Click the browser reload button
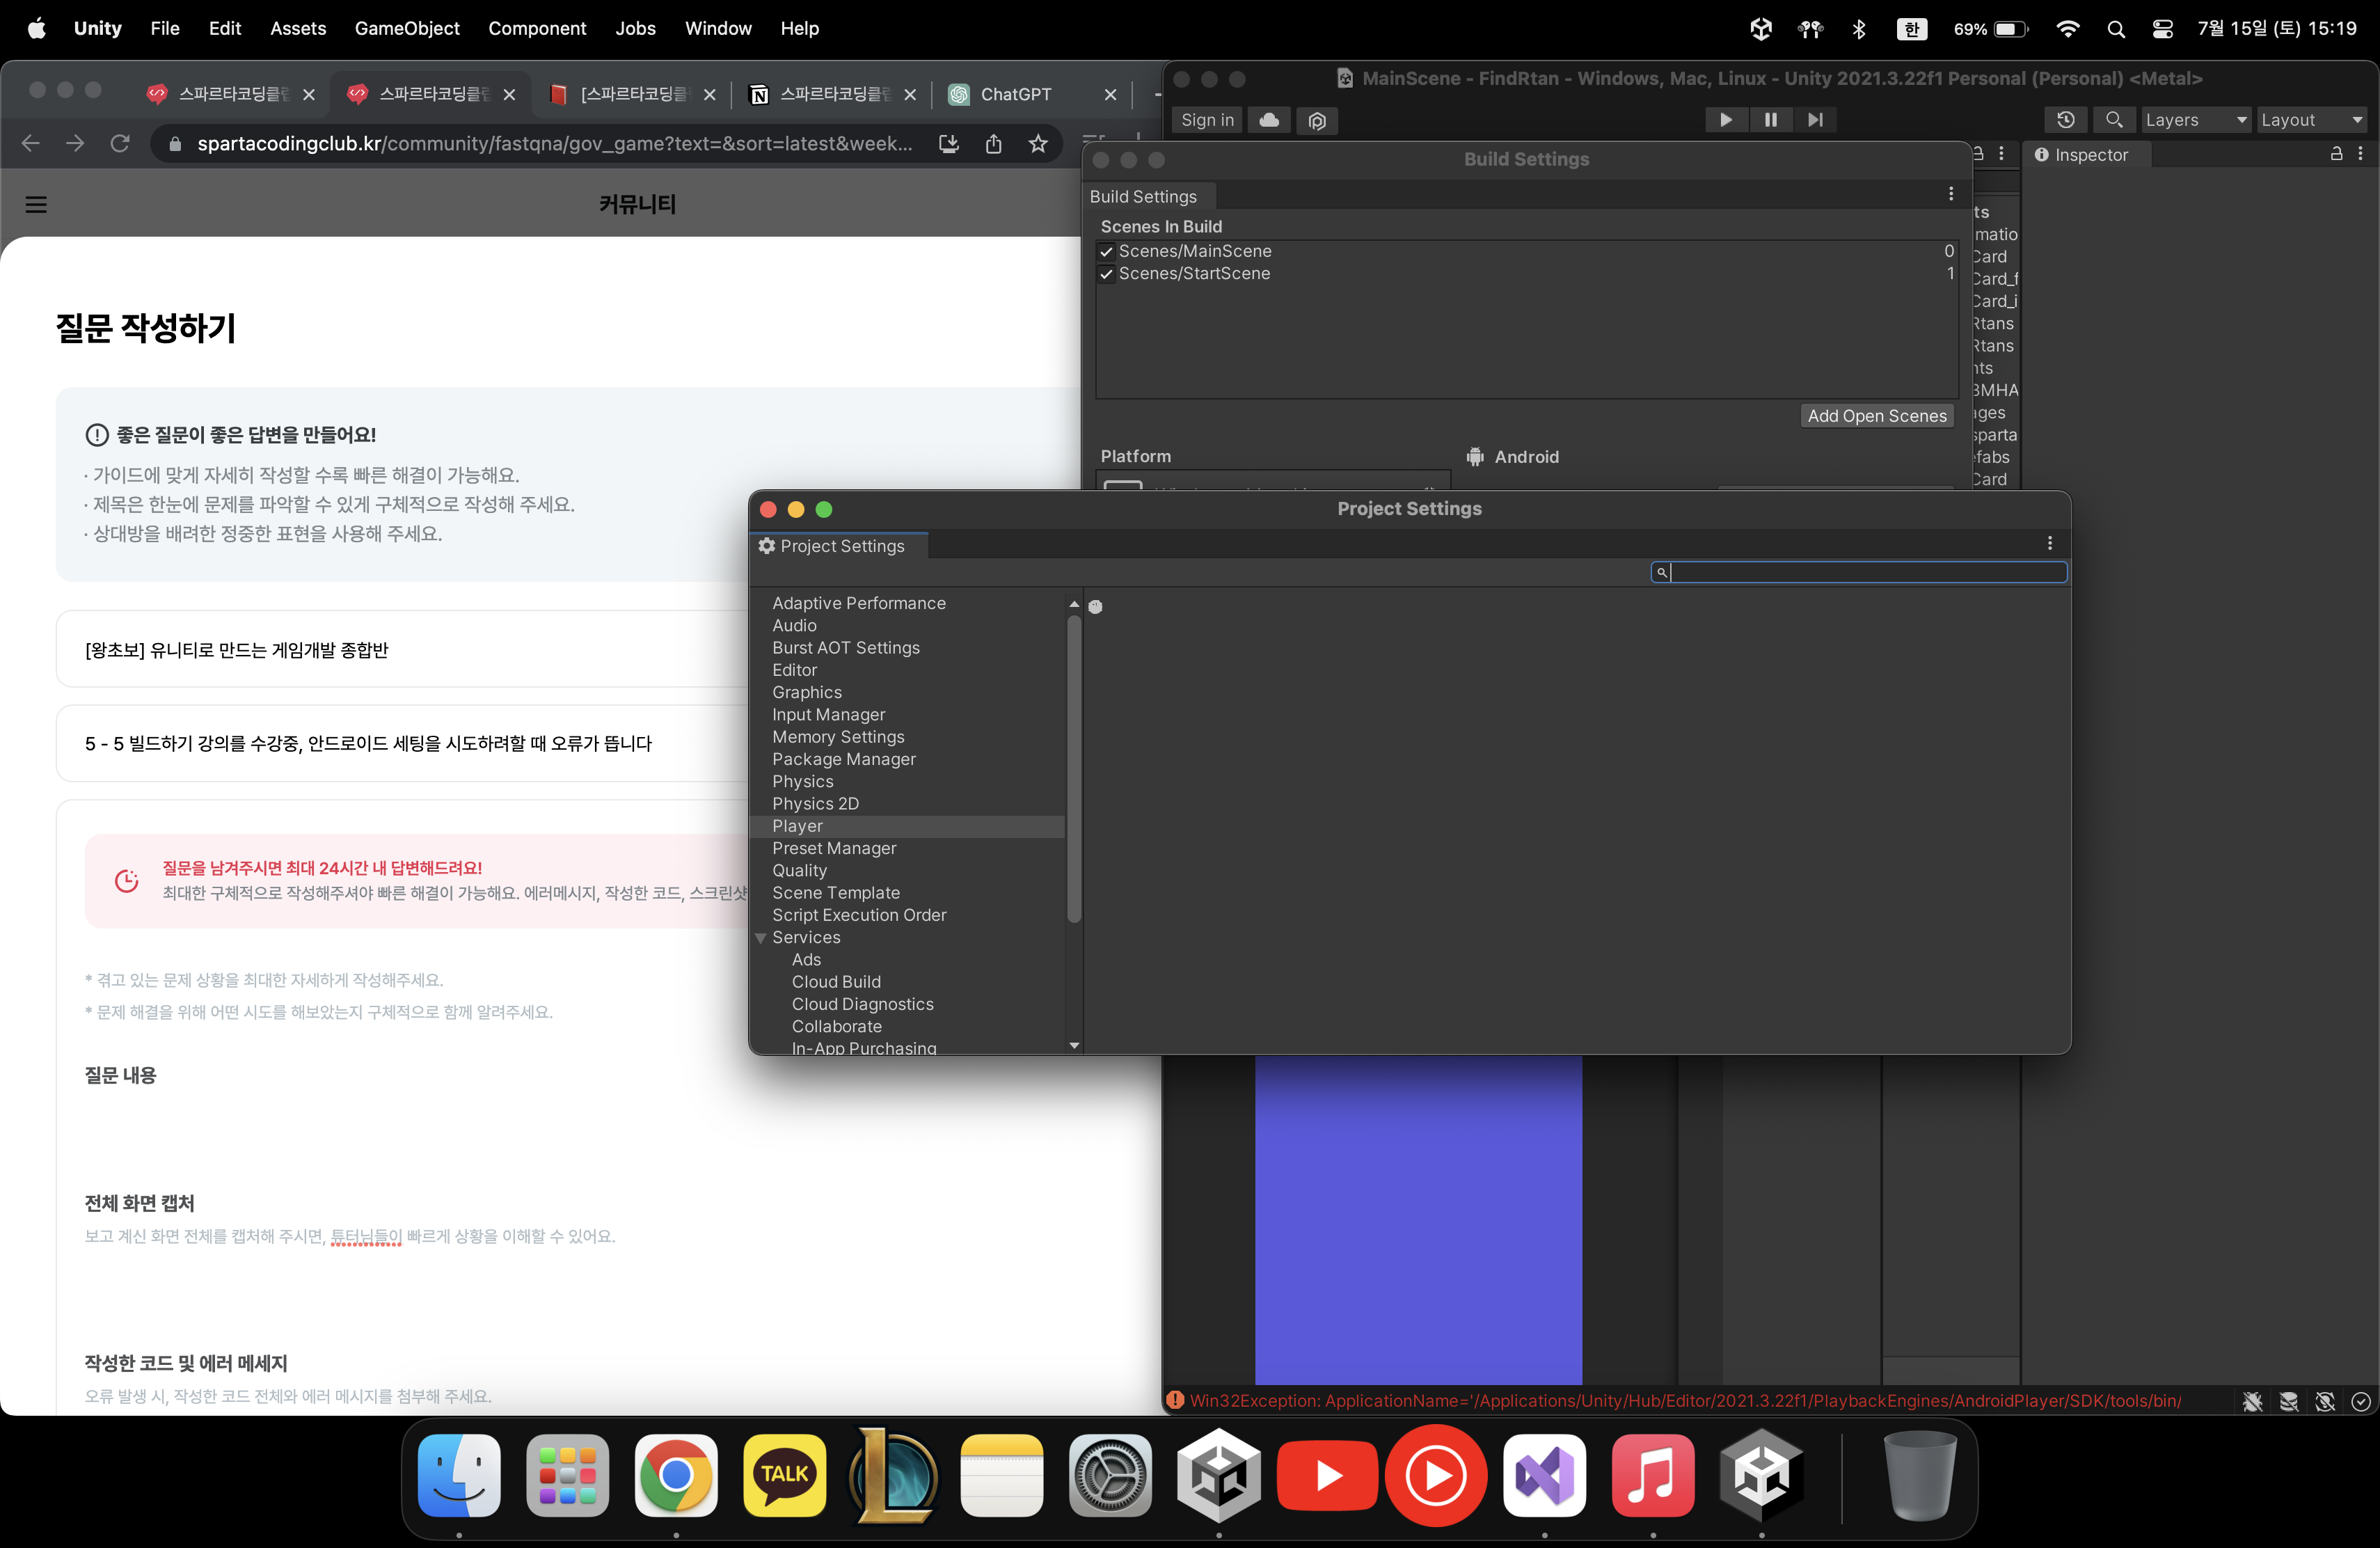 tap(120, 144)
